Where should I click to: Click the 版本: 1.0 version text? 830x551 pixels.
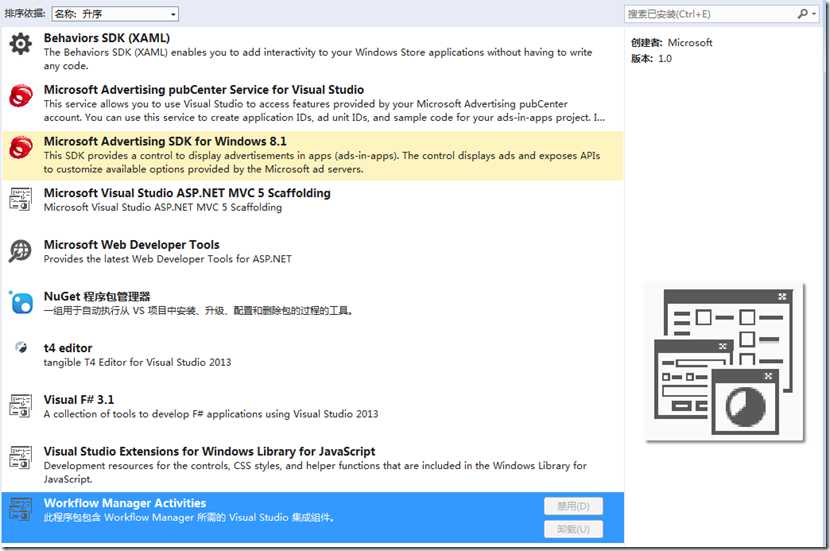pos(651,58)
